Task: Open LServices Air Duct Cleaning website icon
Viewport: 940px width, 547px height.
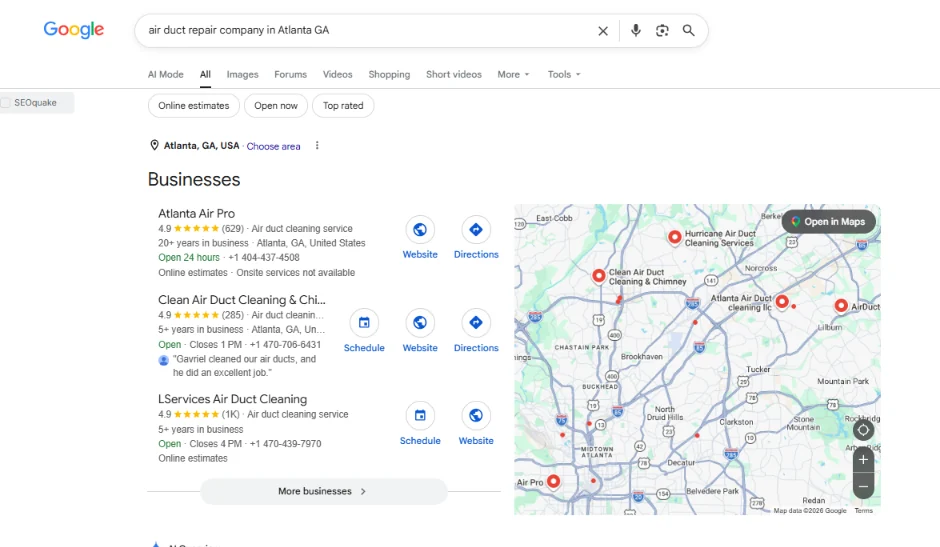Action: tap(476, 416)
